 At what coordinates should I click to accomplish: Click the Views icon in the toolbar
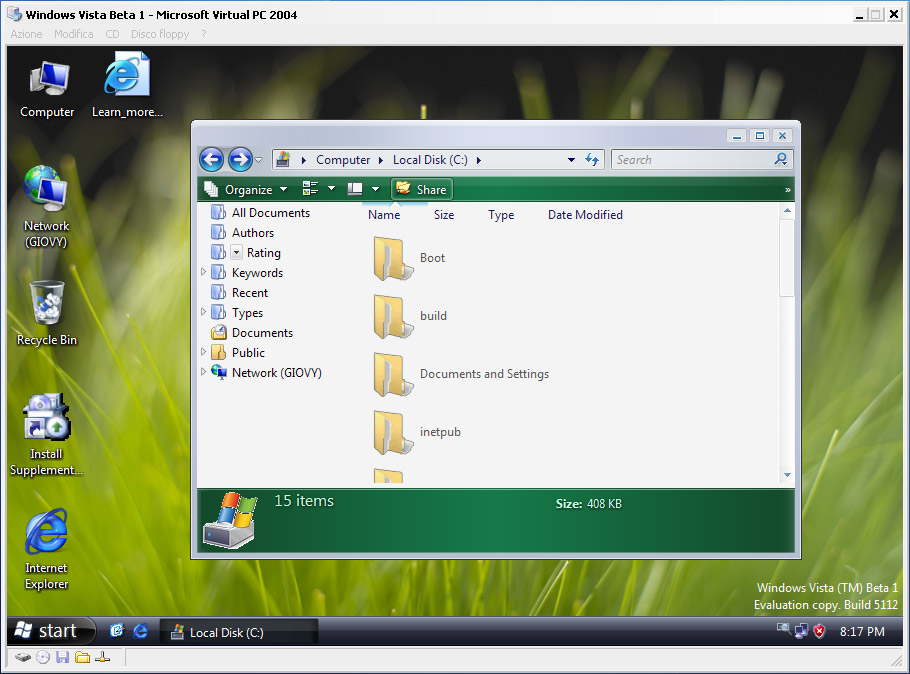[310, 189]
